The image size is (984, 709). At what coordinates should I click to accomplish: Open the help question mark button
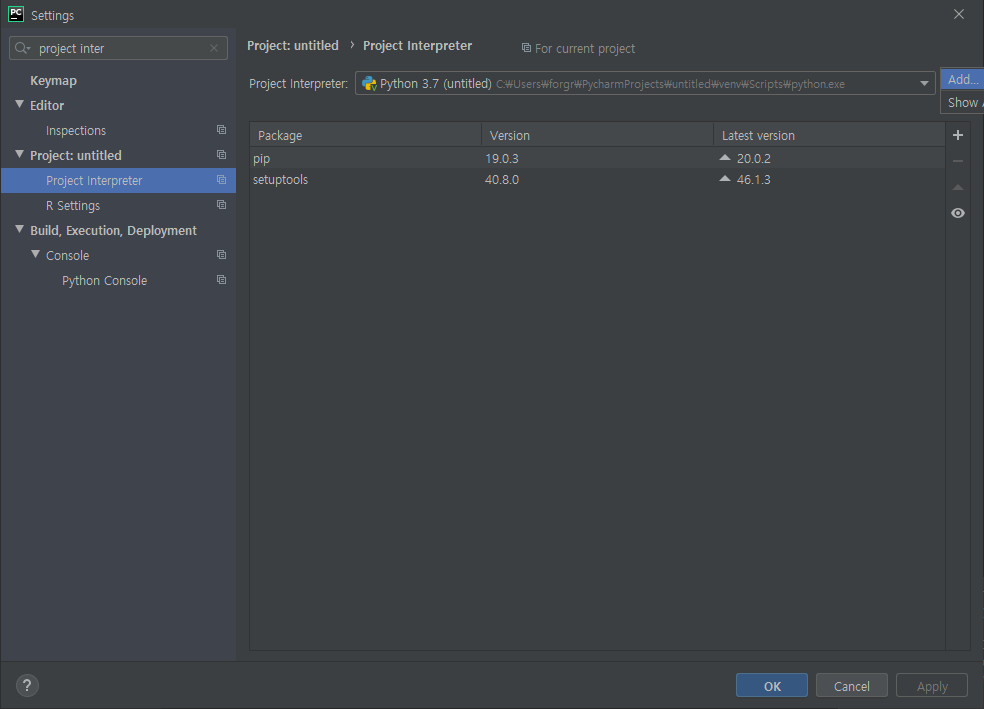27,686
